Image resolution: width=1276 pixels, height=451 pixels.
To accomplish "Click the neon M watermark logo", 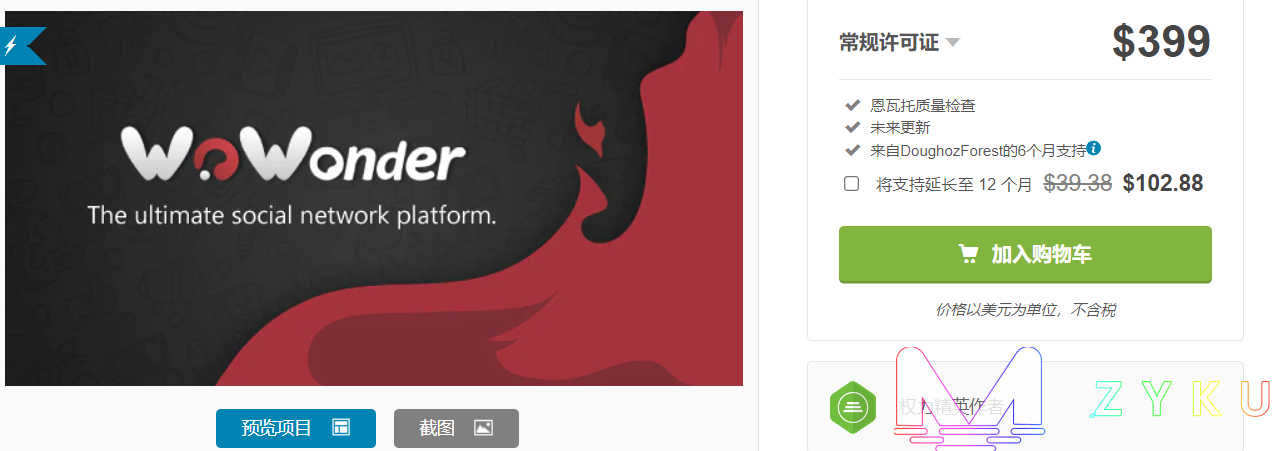I will [x=969, y=397].
